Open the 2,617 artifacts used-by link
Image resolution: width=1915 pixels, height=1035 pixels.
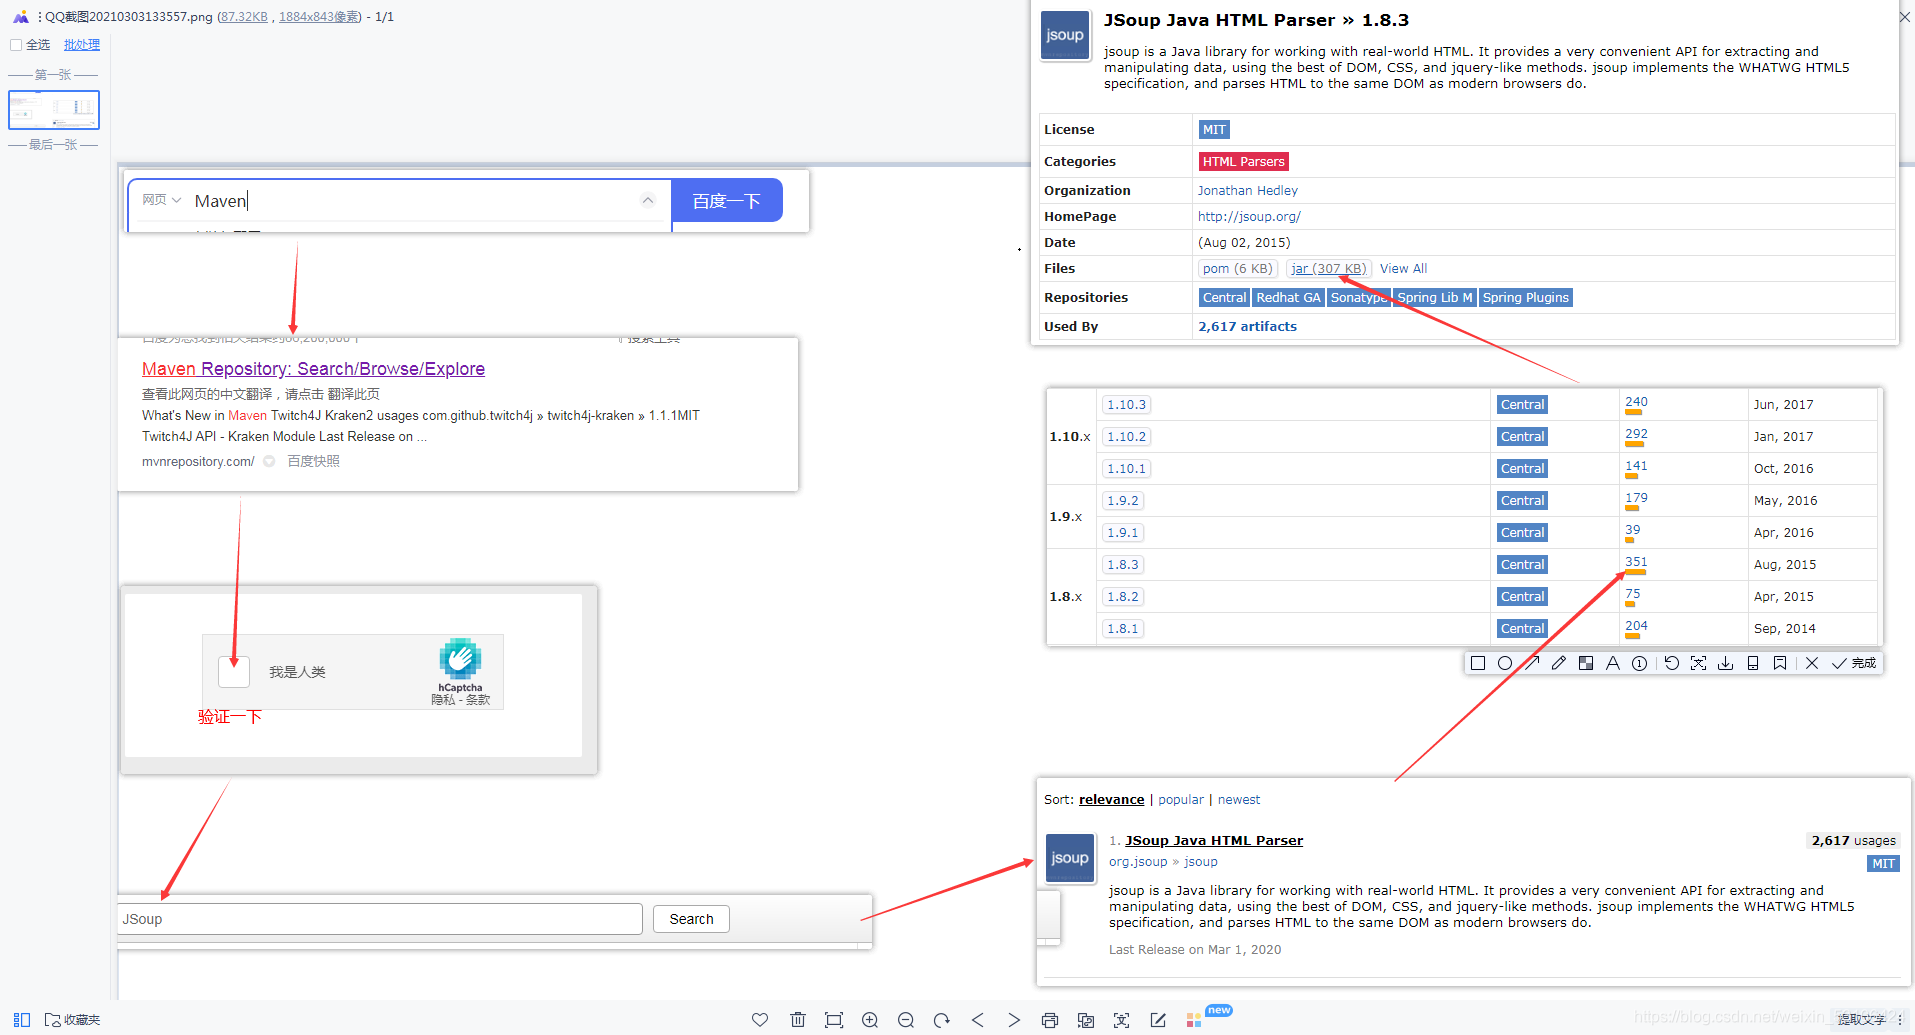coord(1247,327)
